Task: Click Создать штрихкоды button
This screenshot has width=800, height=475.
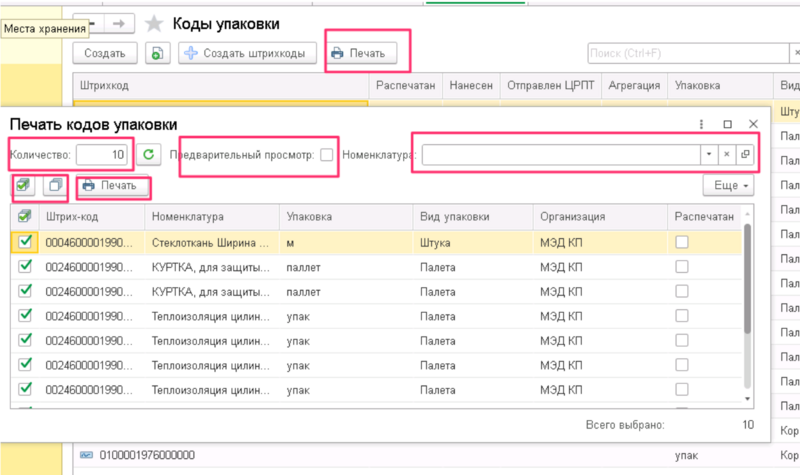Action: pos(247,53)
